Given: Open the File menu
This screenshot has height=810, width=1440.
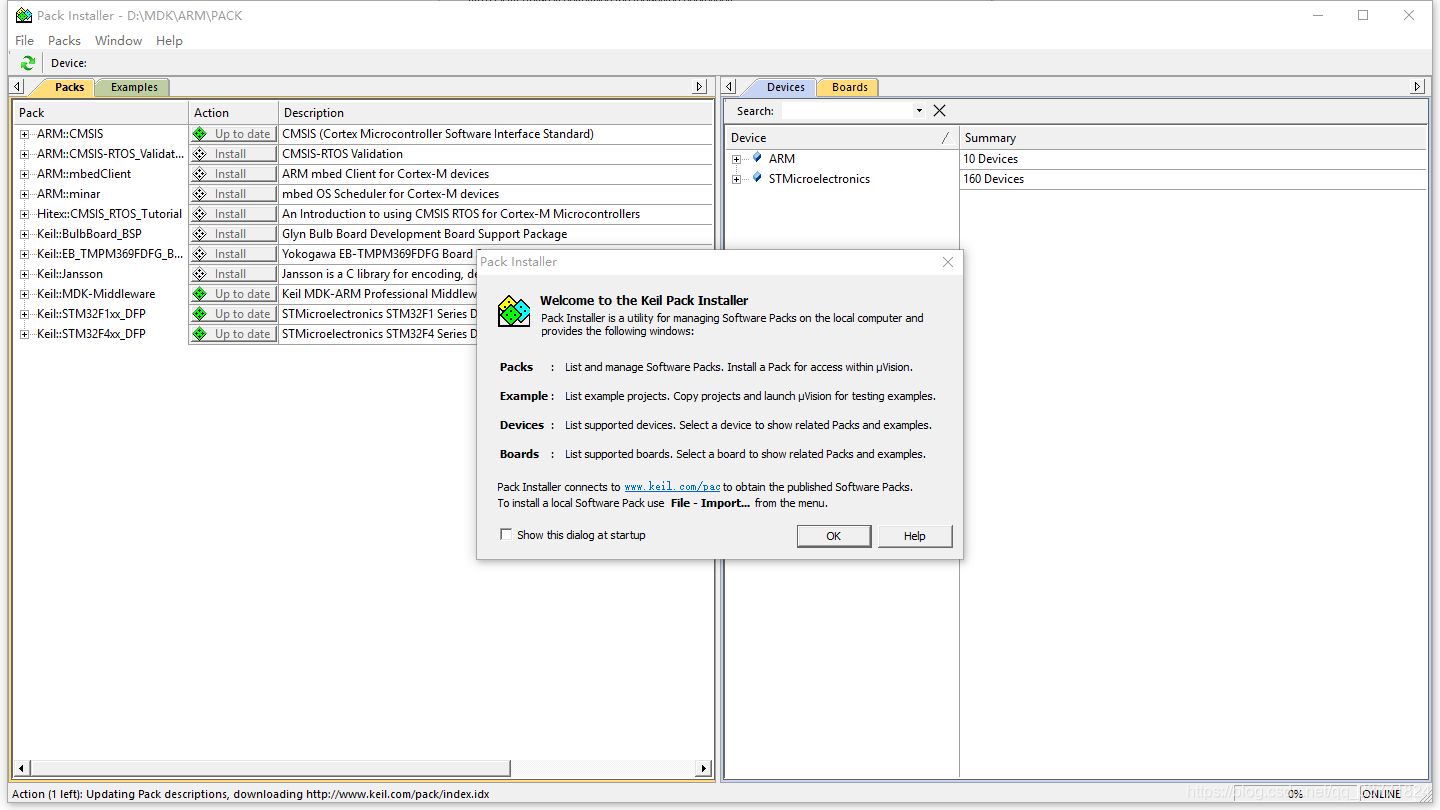Looking at the screenshot, I should coord(25,41).
